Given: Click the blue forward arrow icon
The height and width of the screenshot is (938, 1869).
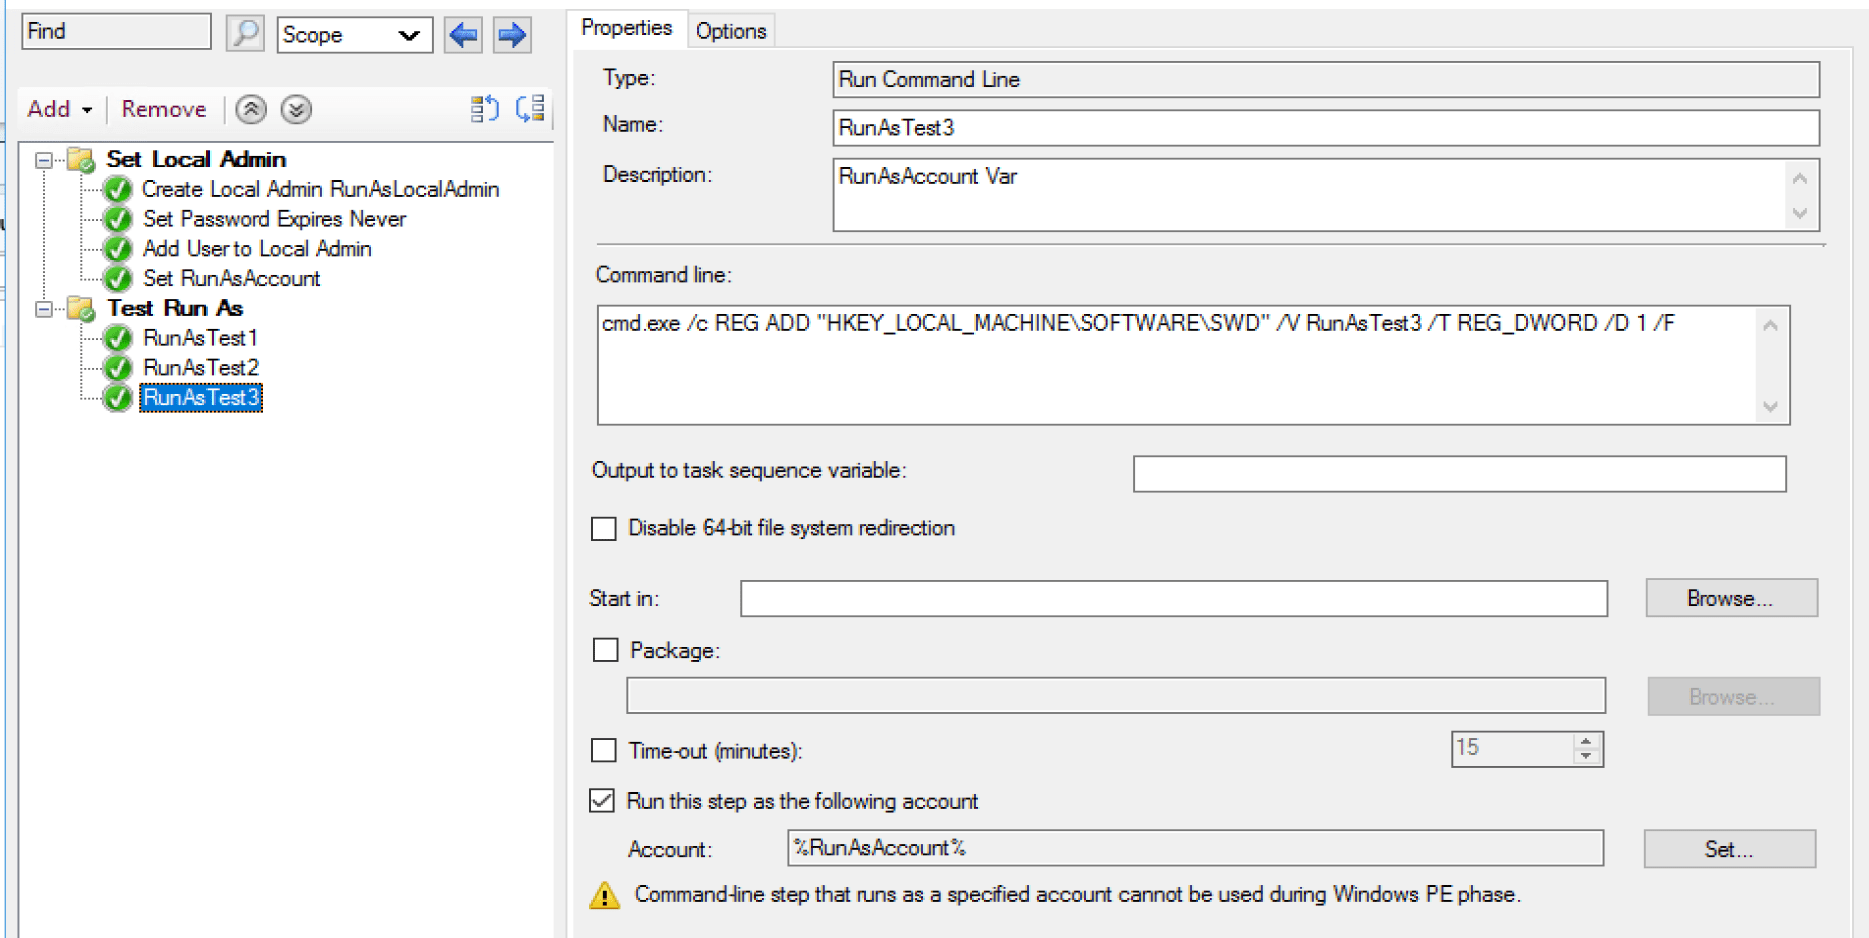Looking at the screenshot, I should [x=512, y=35].
